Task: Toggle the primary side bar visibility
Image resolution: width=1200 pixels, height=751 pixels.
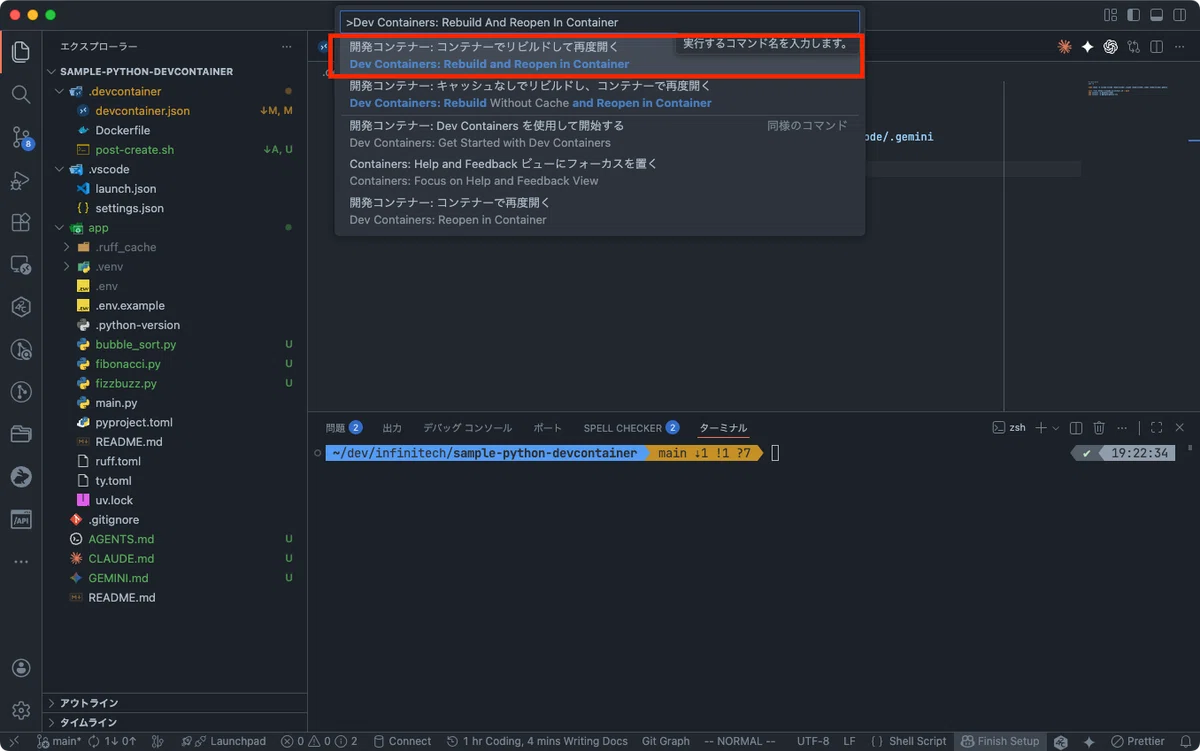Action: (1133, 15)
